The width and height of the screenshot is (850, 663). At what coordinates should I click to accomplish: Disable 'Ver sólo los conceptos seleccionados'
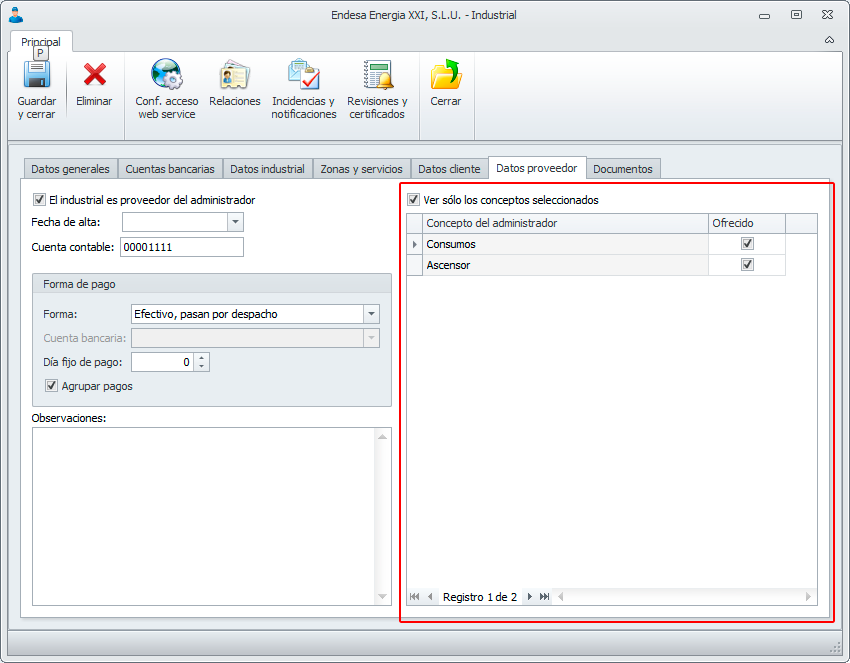pos(414,200)
